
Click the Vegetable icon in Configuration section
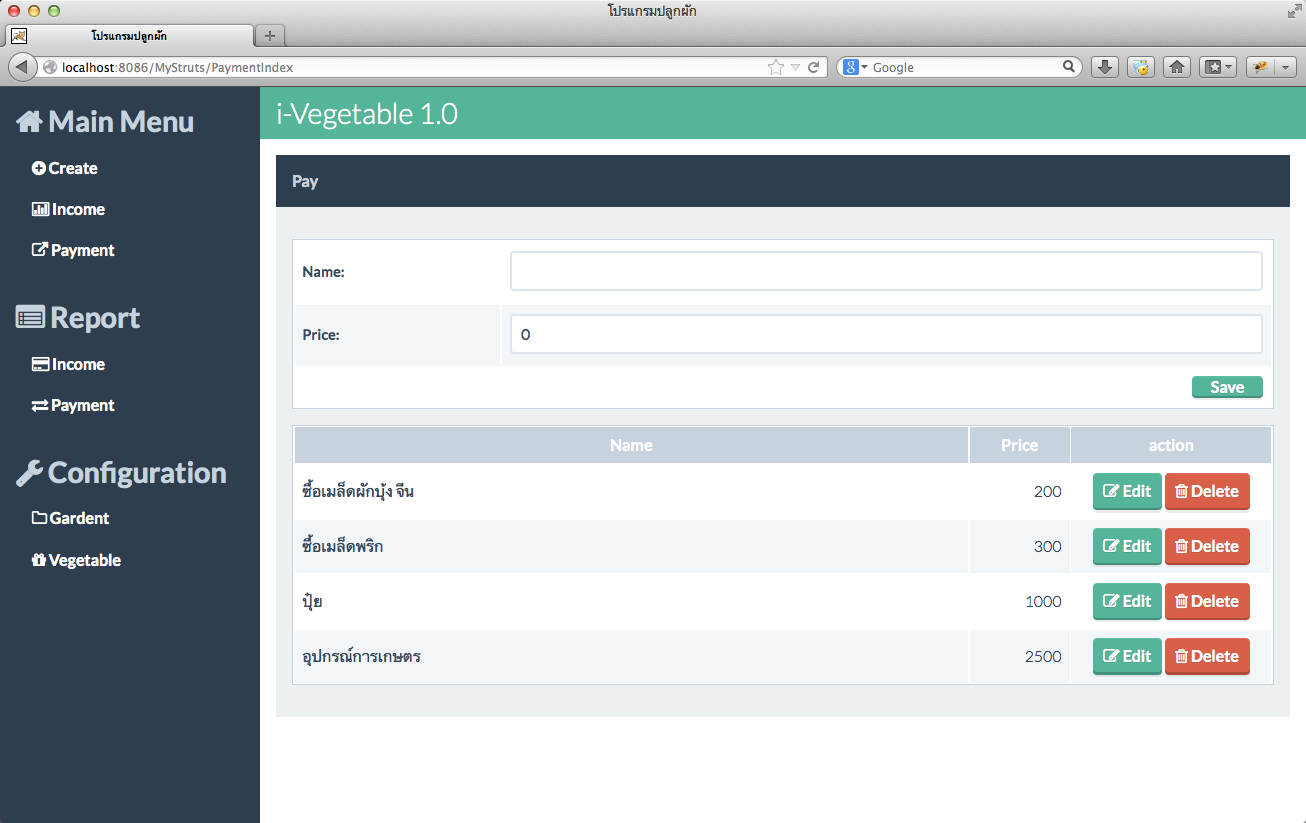(38, 559)
